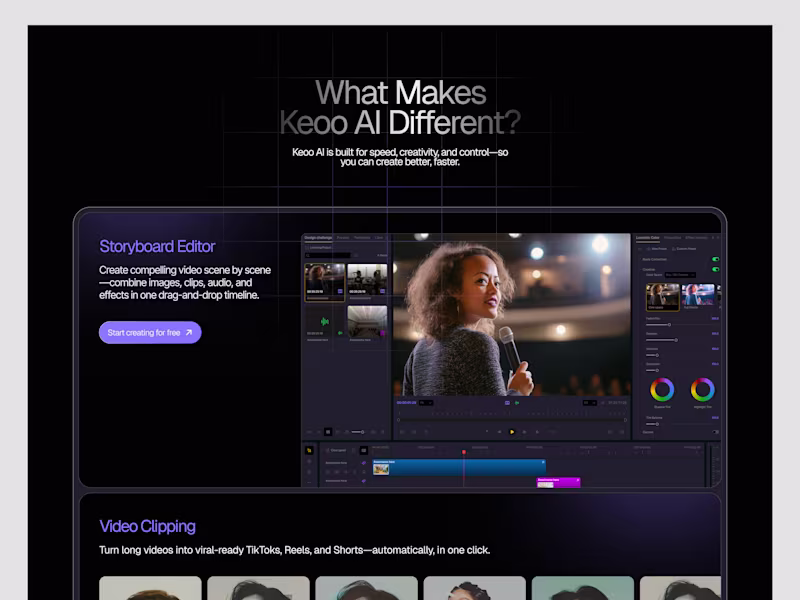The image size is (800, 600).
Task: Click the Highlight Tint color wheel
Action: click(703, 390)
